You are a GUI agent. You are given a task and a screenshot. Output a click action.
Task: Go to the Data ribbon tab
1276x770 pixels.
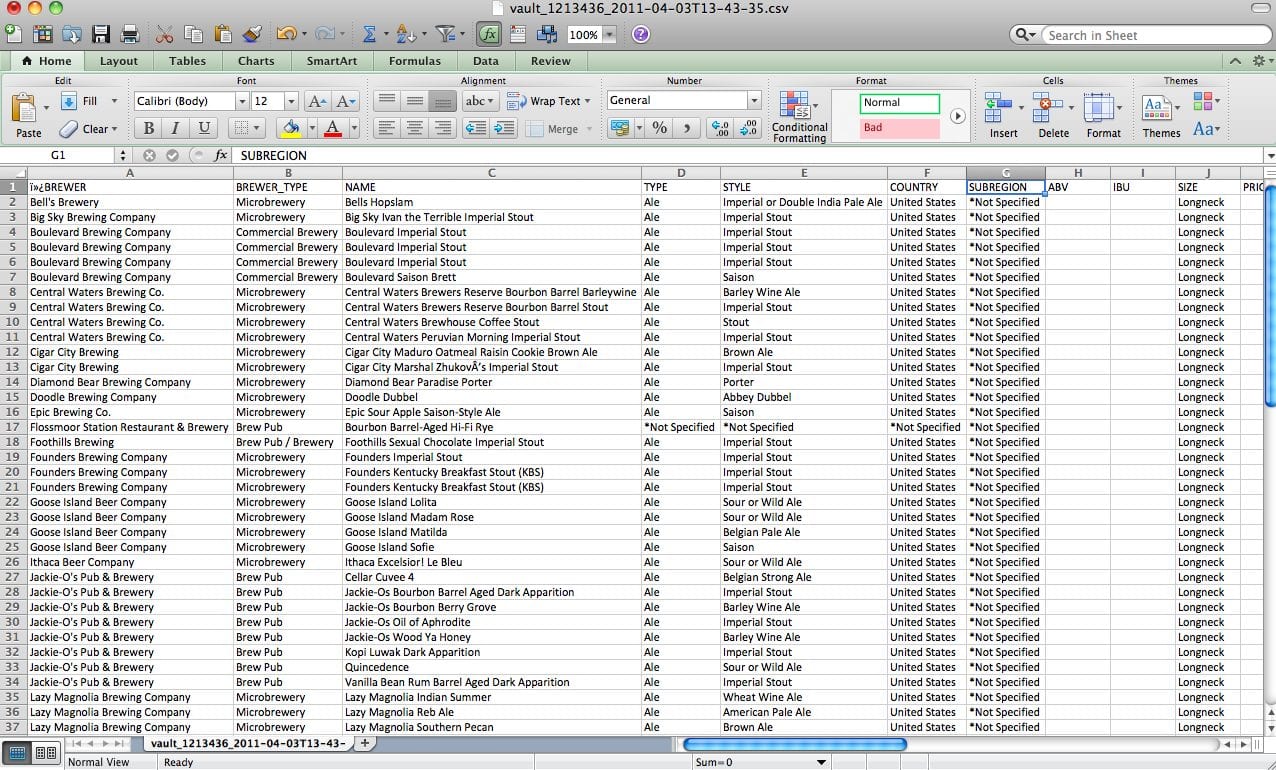[x=486, y=61]
